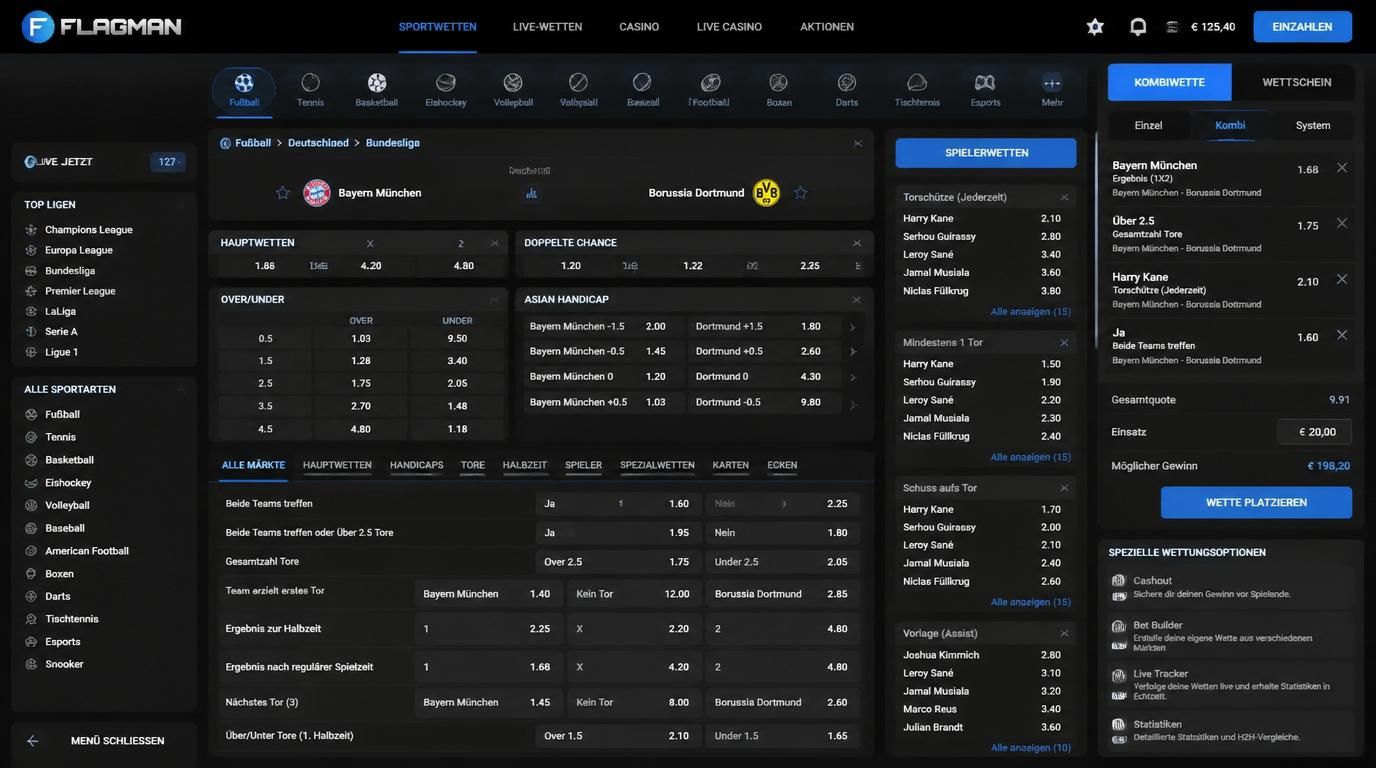Select the Tennis sport icon

tap(310, 89)
